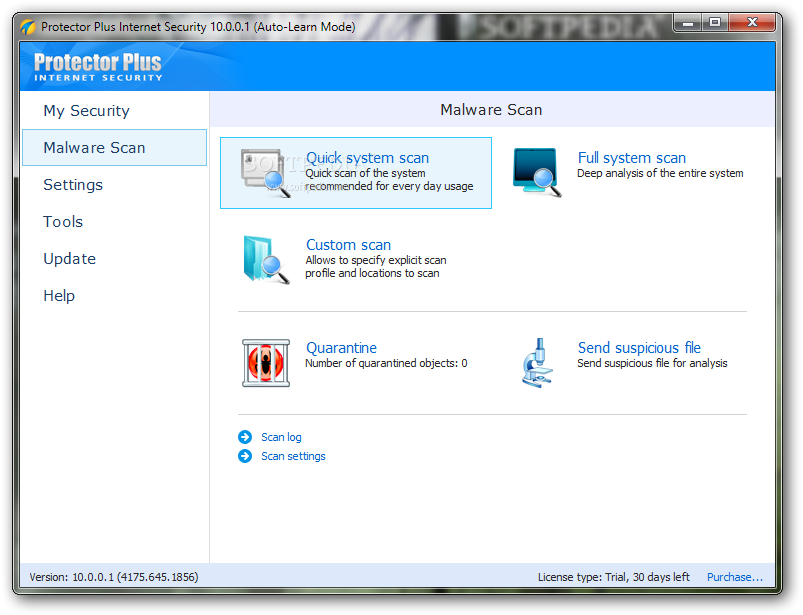Click the arrow icon beside Scan log
This screenshot has height=615, width=803.
tap(245, 437)
